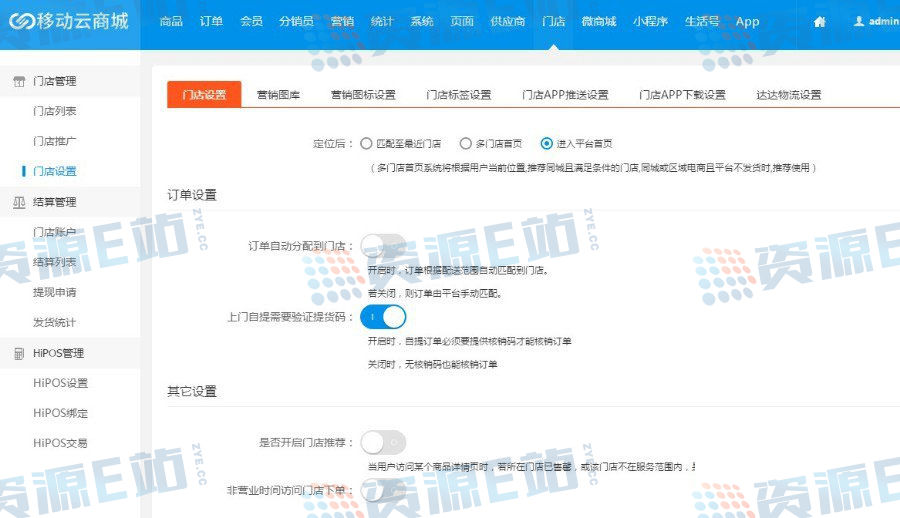Click the home icon in top bar
Viewport: 900px width, 518px height.
click(820, 22)
